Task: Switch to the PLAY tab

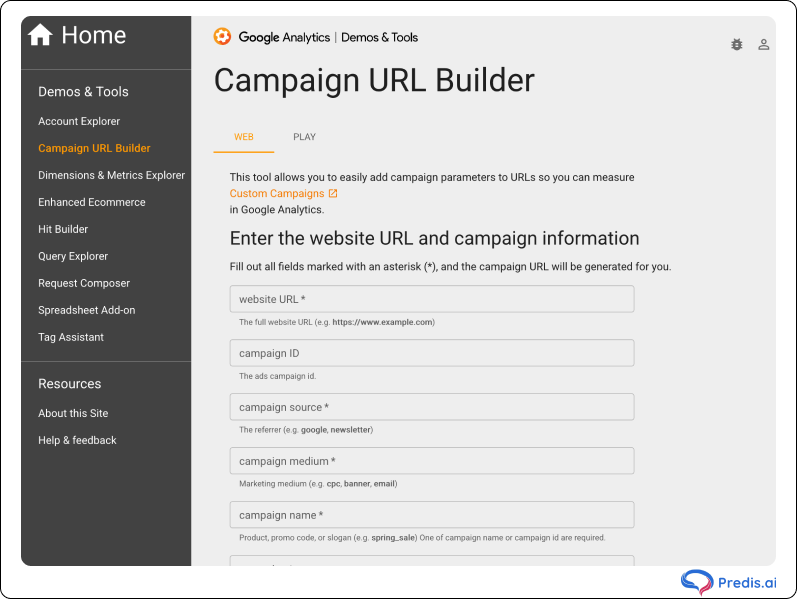Action: [304, 137]
